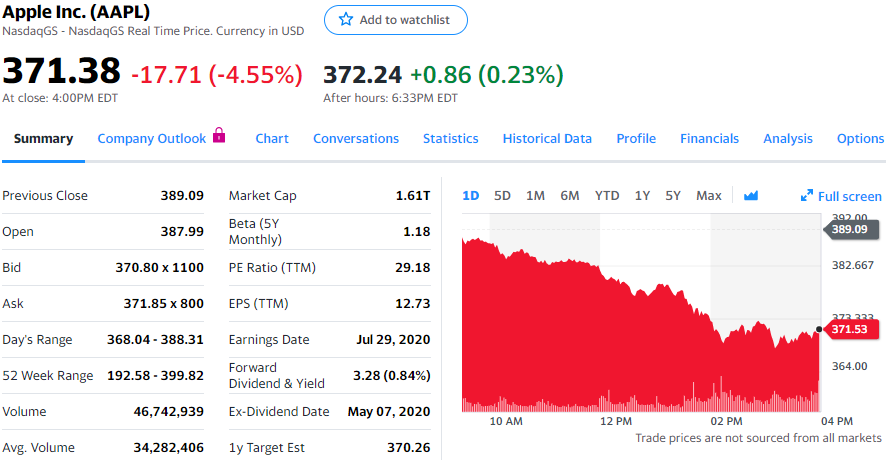Go to the Financials tab

pos(709,139)
